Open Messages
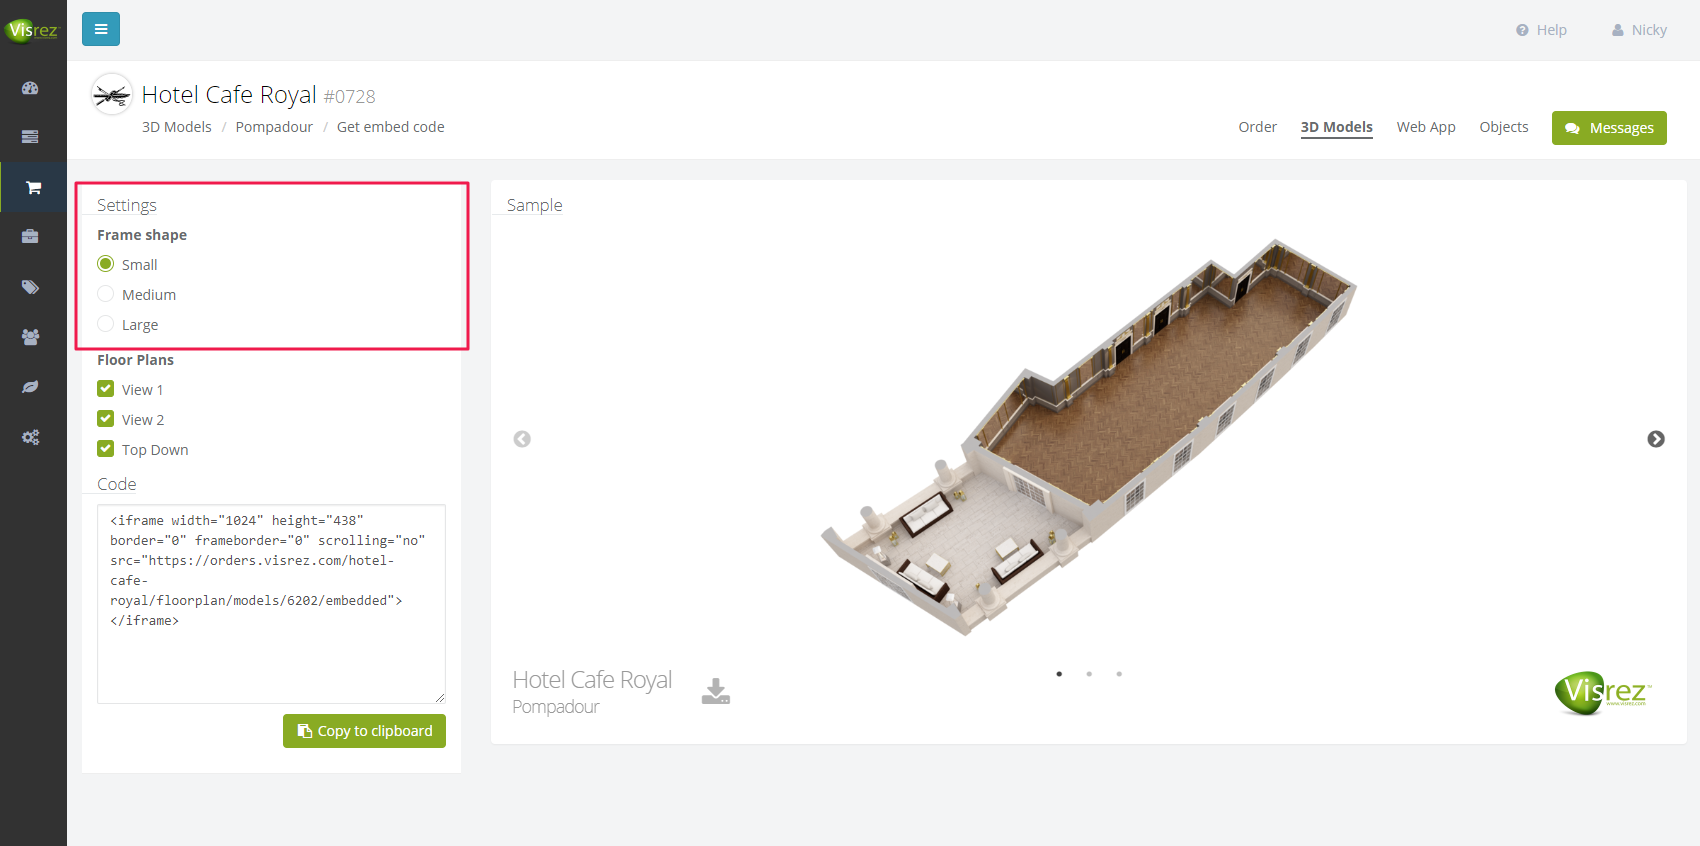The height and width of the screenshot is (846, 1700). (1609, 128)
